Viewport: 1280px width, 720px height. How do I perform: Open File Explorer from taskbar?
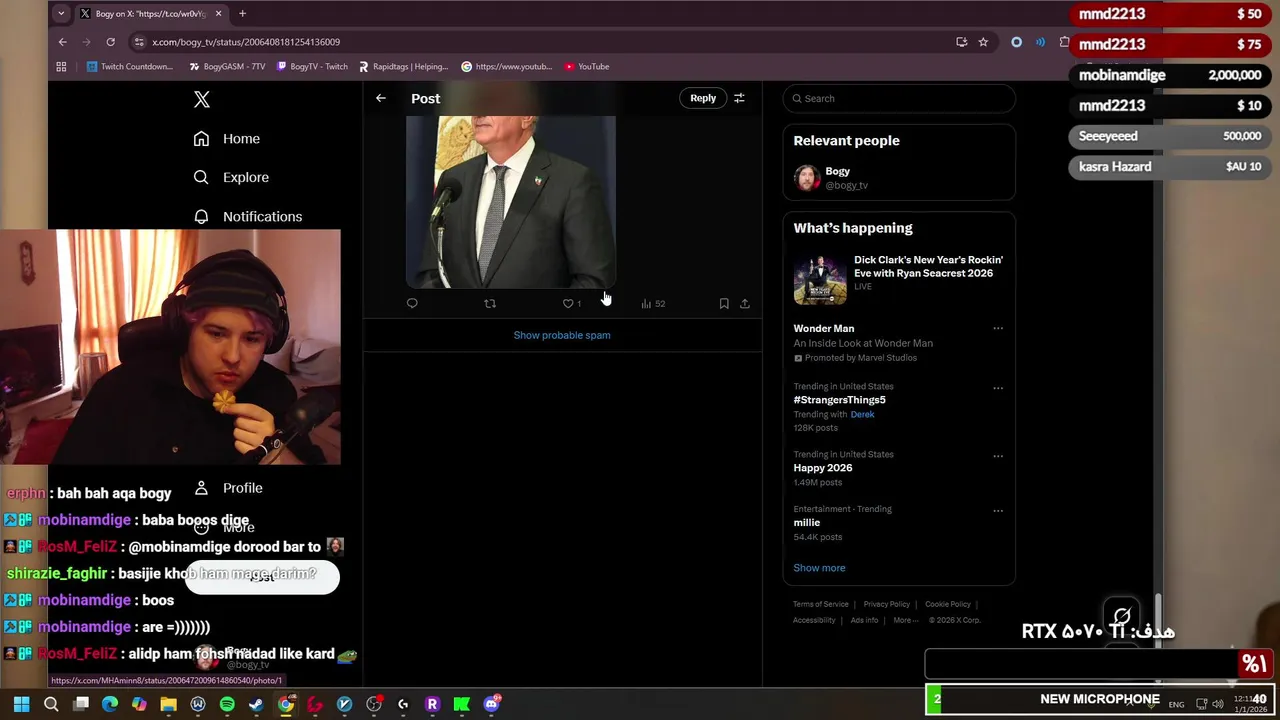168,704
